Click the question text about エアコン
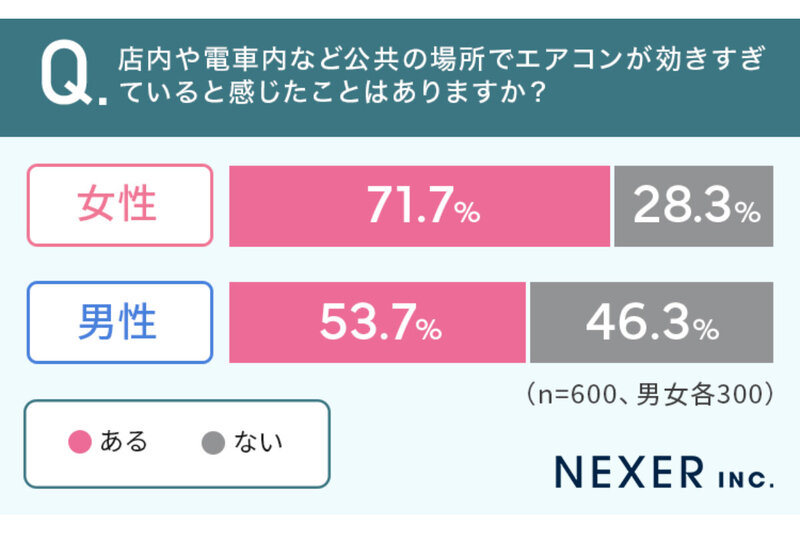Screen dimensions: 800x533 click(442, 75)
